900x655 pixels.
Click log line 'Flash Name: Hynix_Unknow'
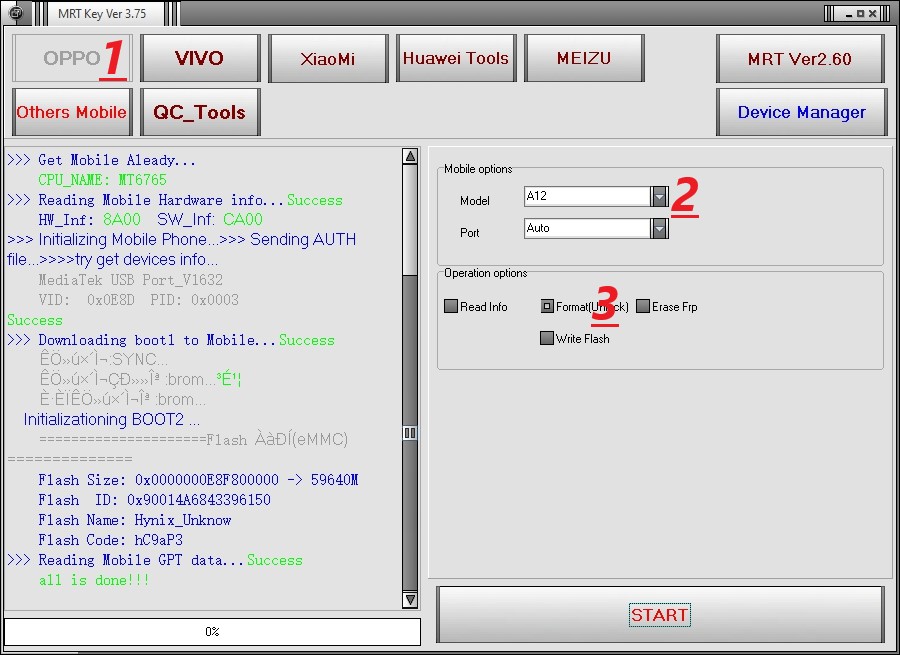pos(135,520)
